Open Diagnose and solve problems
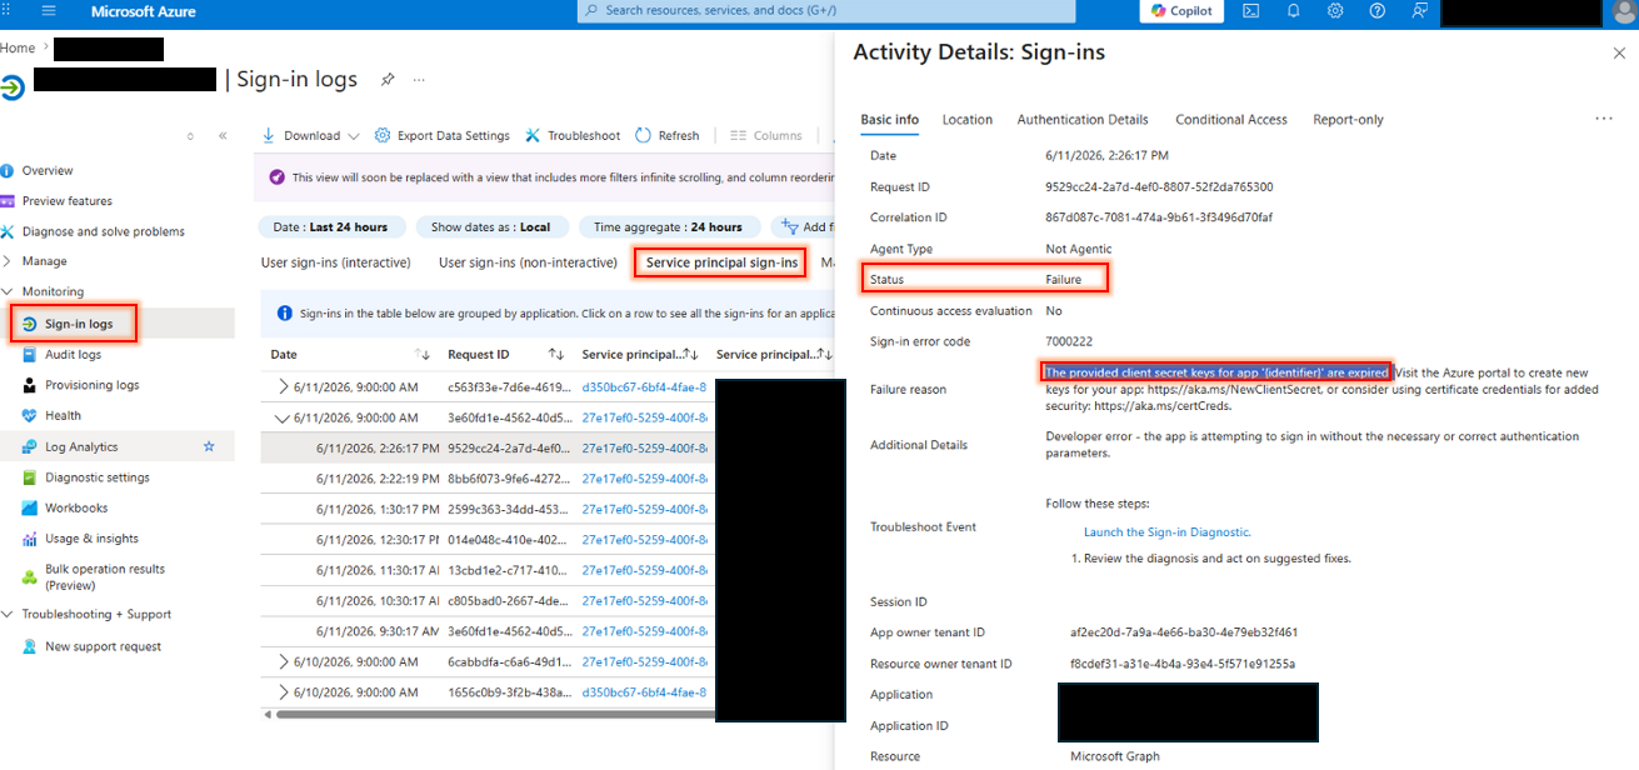This screenshot has width=1639, height=770. pos(103,231)
